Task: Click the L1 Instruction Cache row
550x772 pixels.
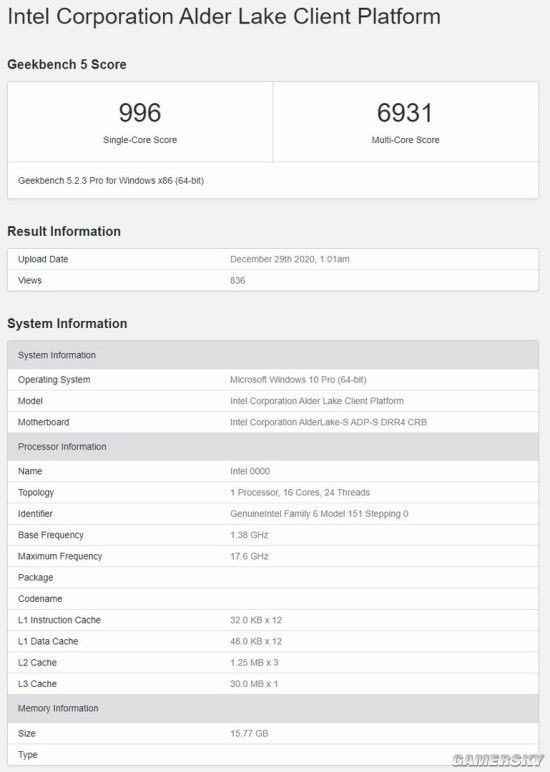Action: click(x=273, y=620)
